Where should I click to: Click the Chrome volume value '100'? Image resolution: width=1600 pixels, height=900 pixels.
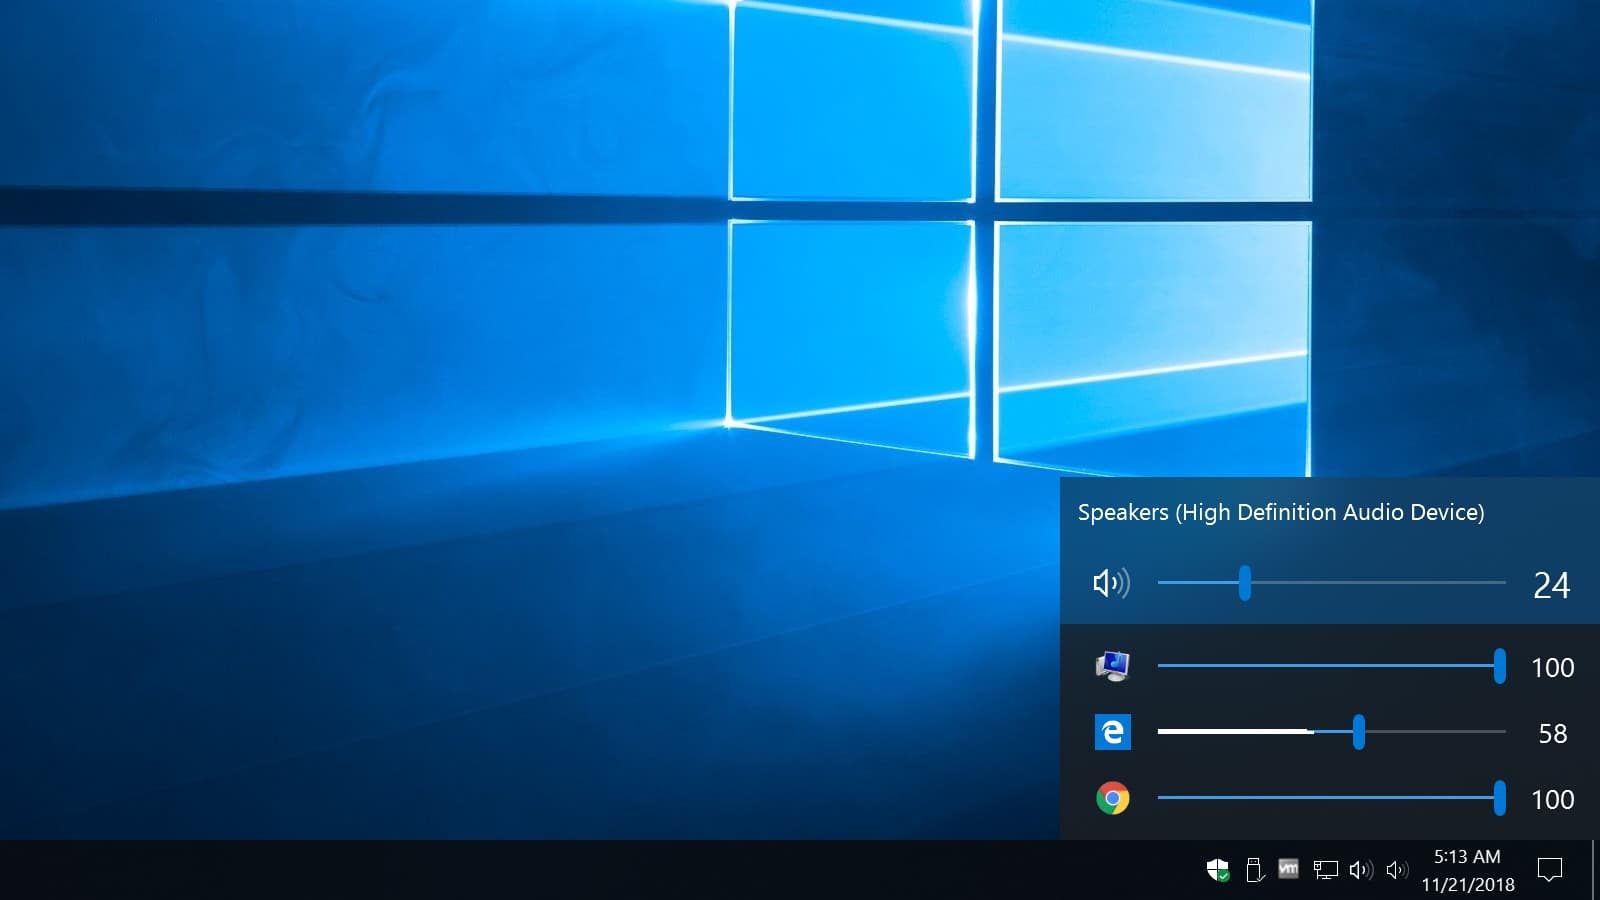[1553, 799]
